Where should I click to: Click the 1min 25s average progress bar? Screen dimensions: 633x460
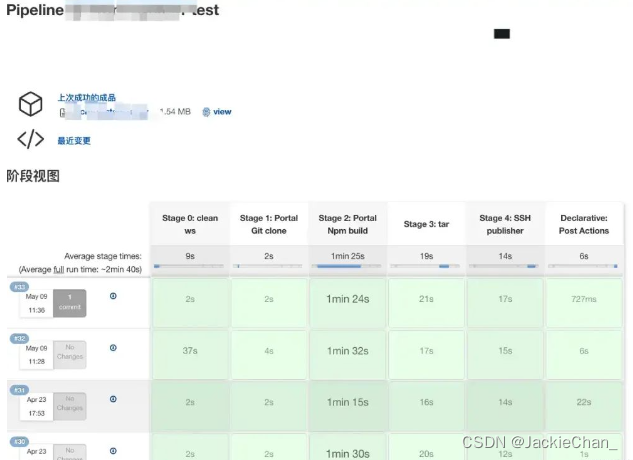(x=346, y=266)
